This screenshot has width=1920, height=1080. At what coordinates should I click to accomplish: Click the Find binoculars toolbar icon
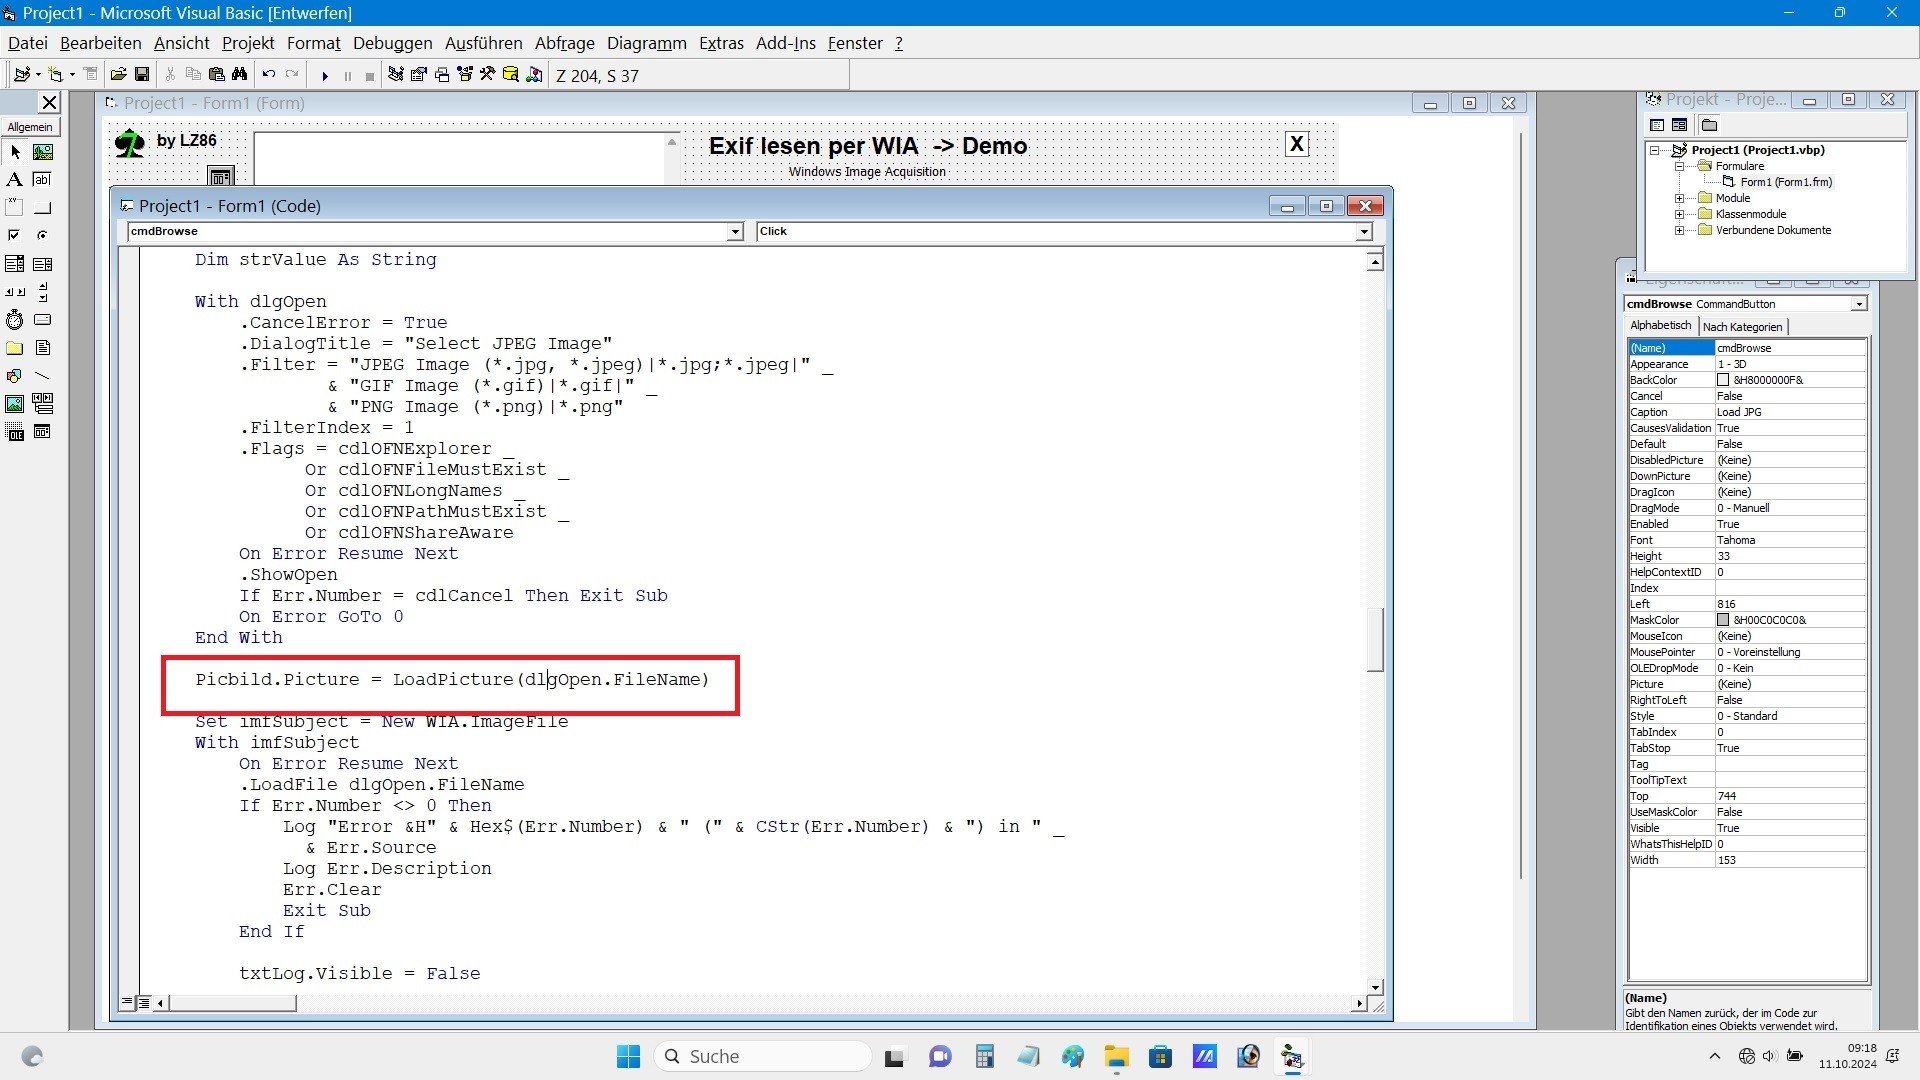click(x=240, y=75)
